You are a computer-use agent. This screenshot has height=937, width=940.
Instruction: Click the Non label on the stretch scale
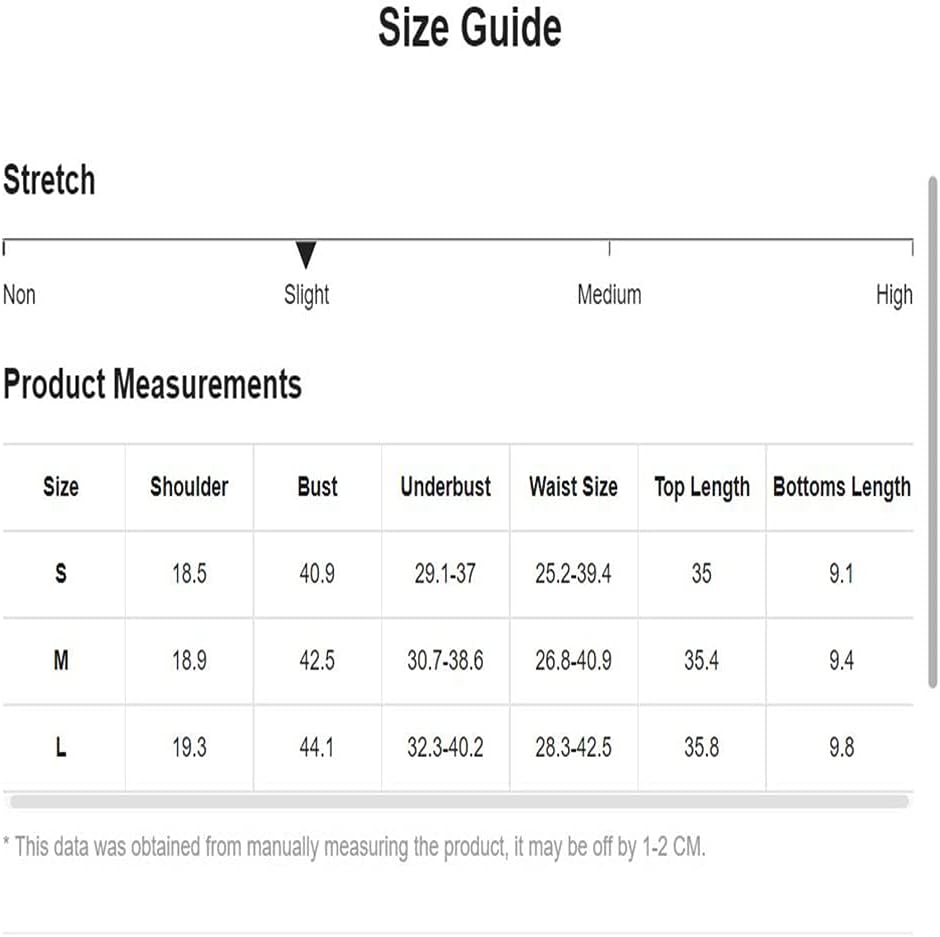20,295
